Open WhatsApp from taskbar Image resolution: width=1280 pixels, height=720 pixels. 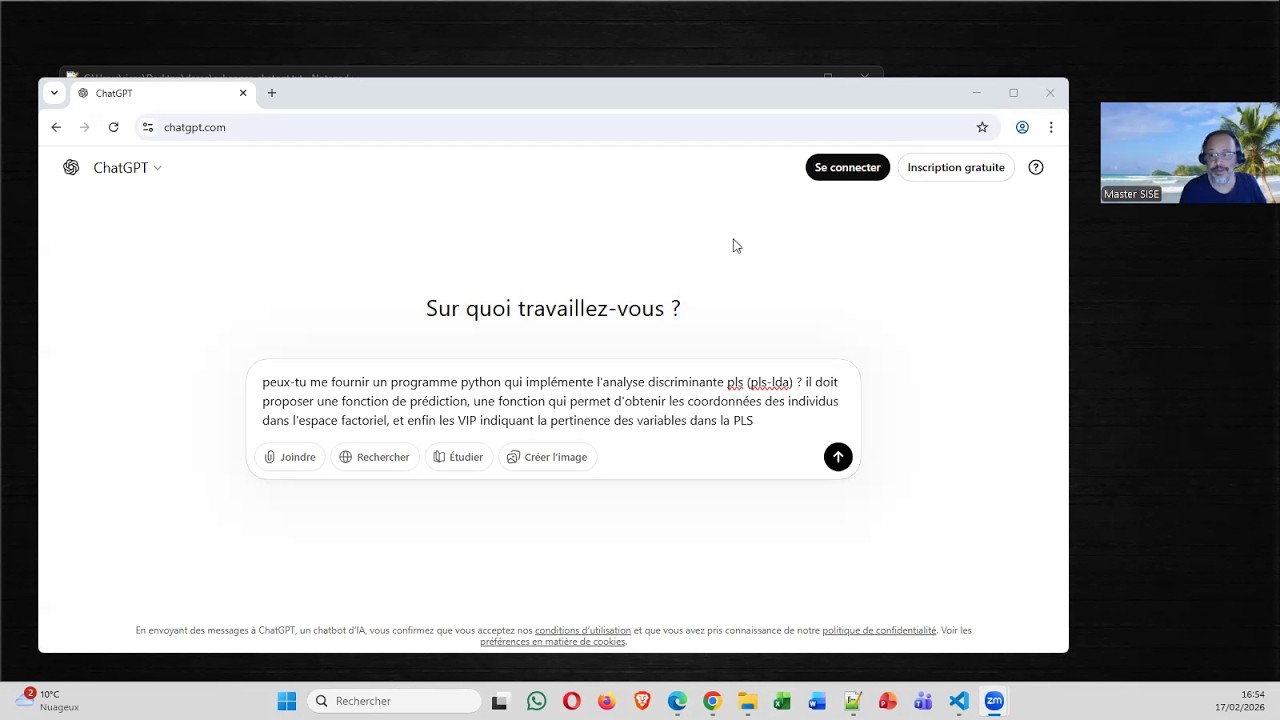(536, 701)
